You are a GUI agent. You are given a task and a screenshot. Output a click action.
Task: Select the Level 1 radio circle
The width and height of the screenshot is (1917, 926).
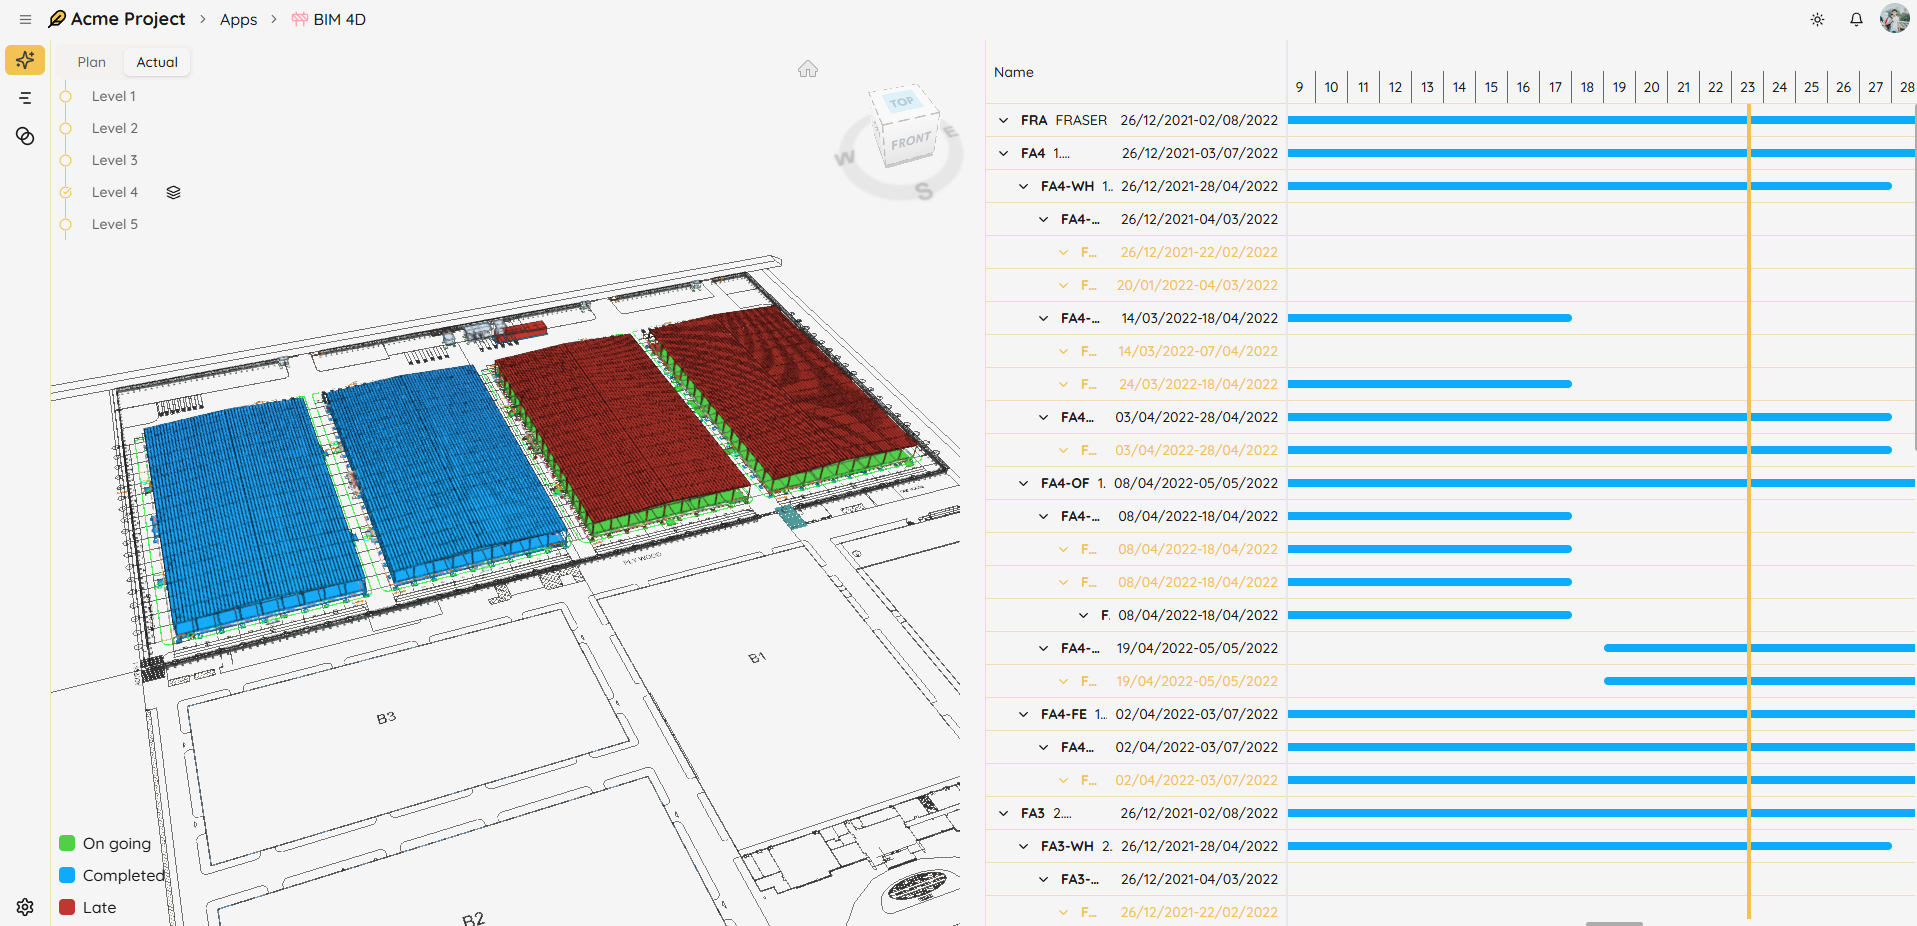coord(66,96)
